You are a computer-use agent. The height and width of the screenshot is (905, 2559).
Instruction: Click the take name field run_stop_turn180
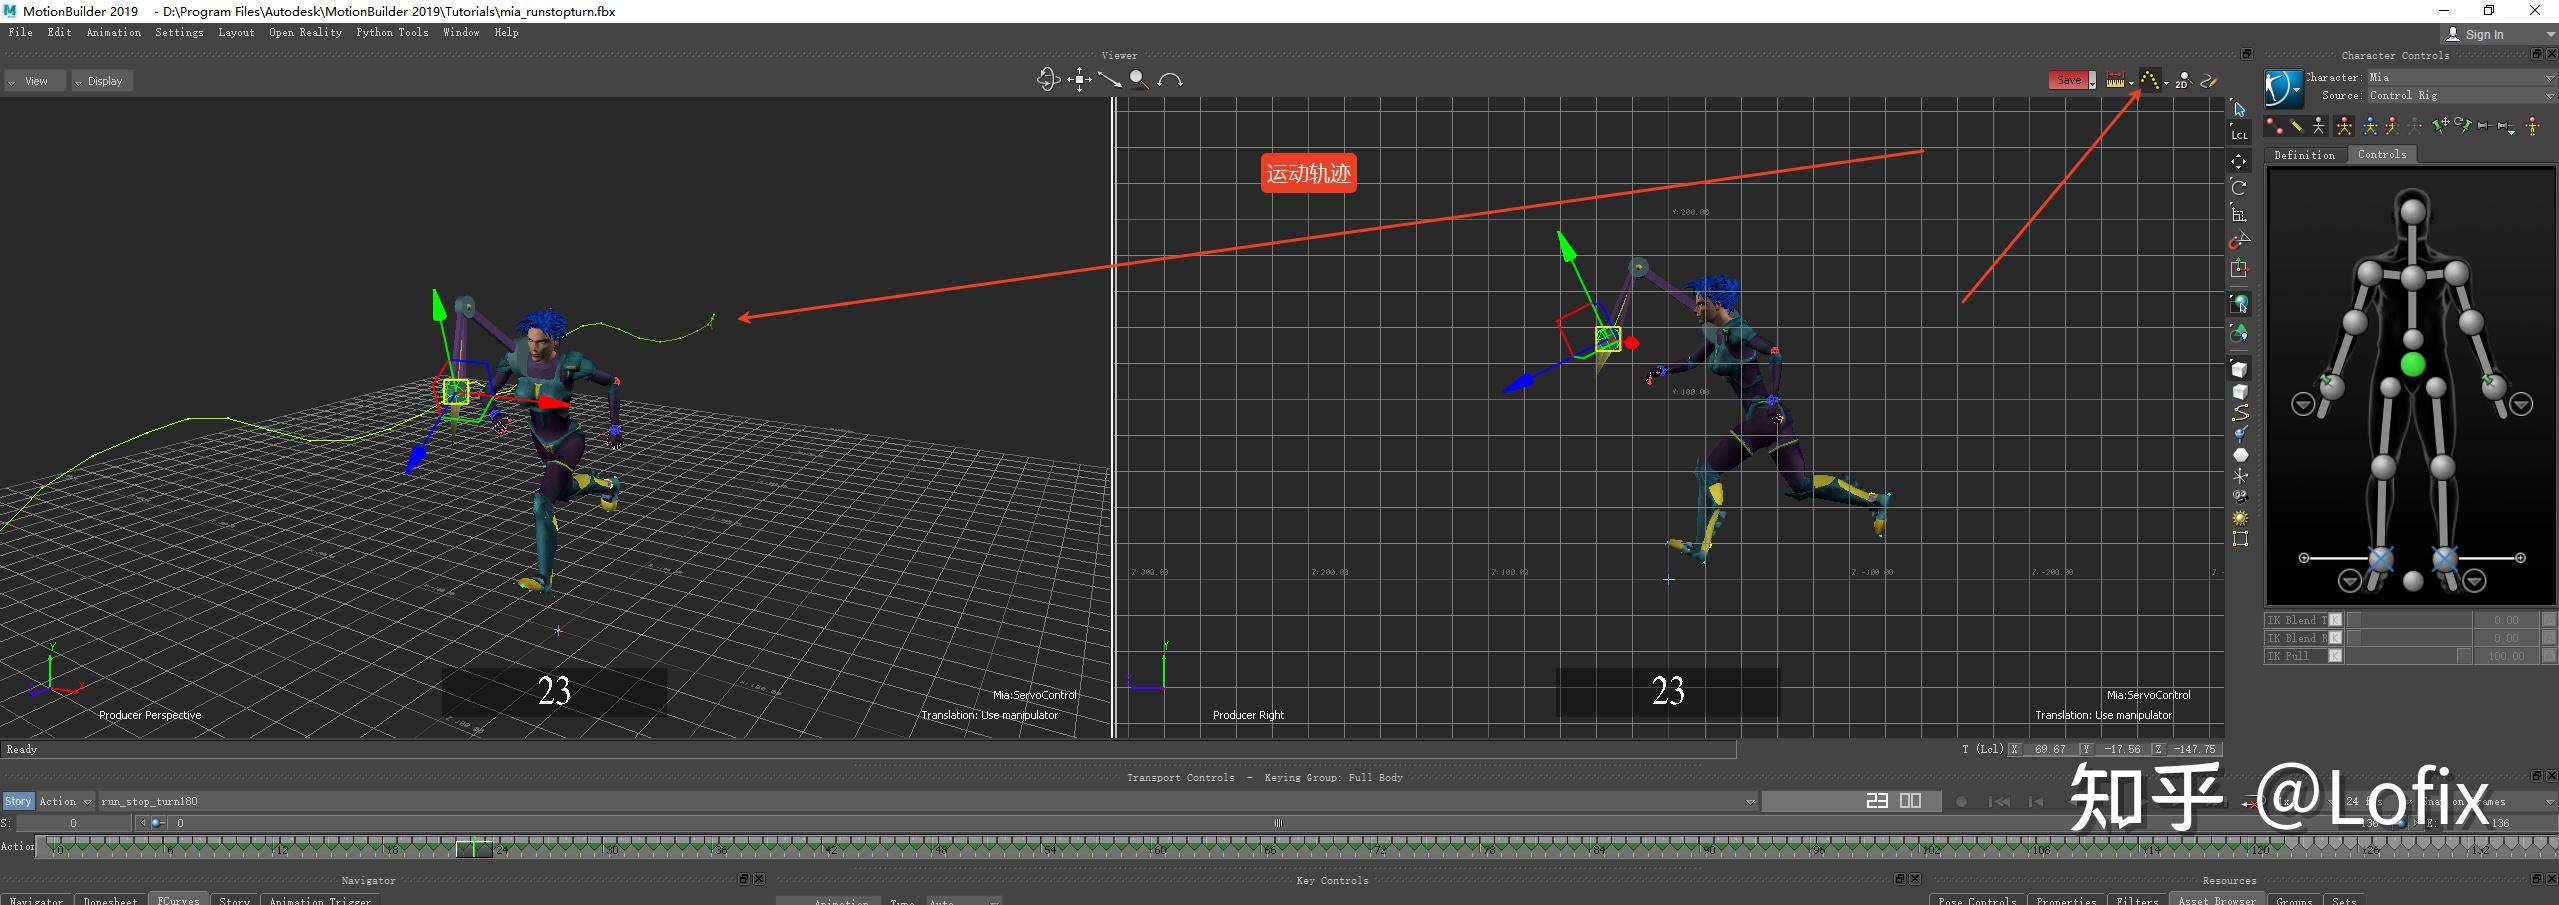[927, 801]
